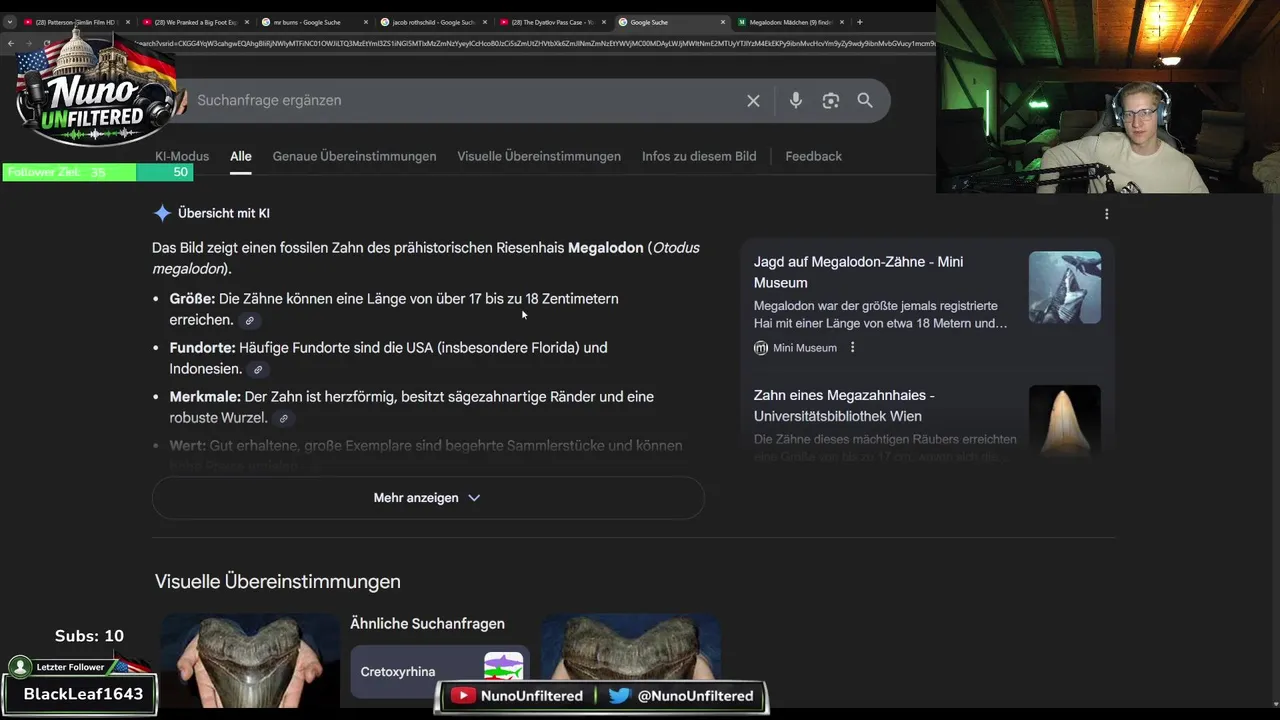1280x720 pixels.
Task: Click the NunoUnfiltered YouTube overlay badge
Action: pos(517,696)
